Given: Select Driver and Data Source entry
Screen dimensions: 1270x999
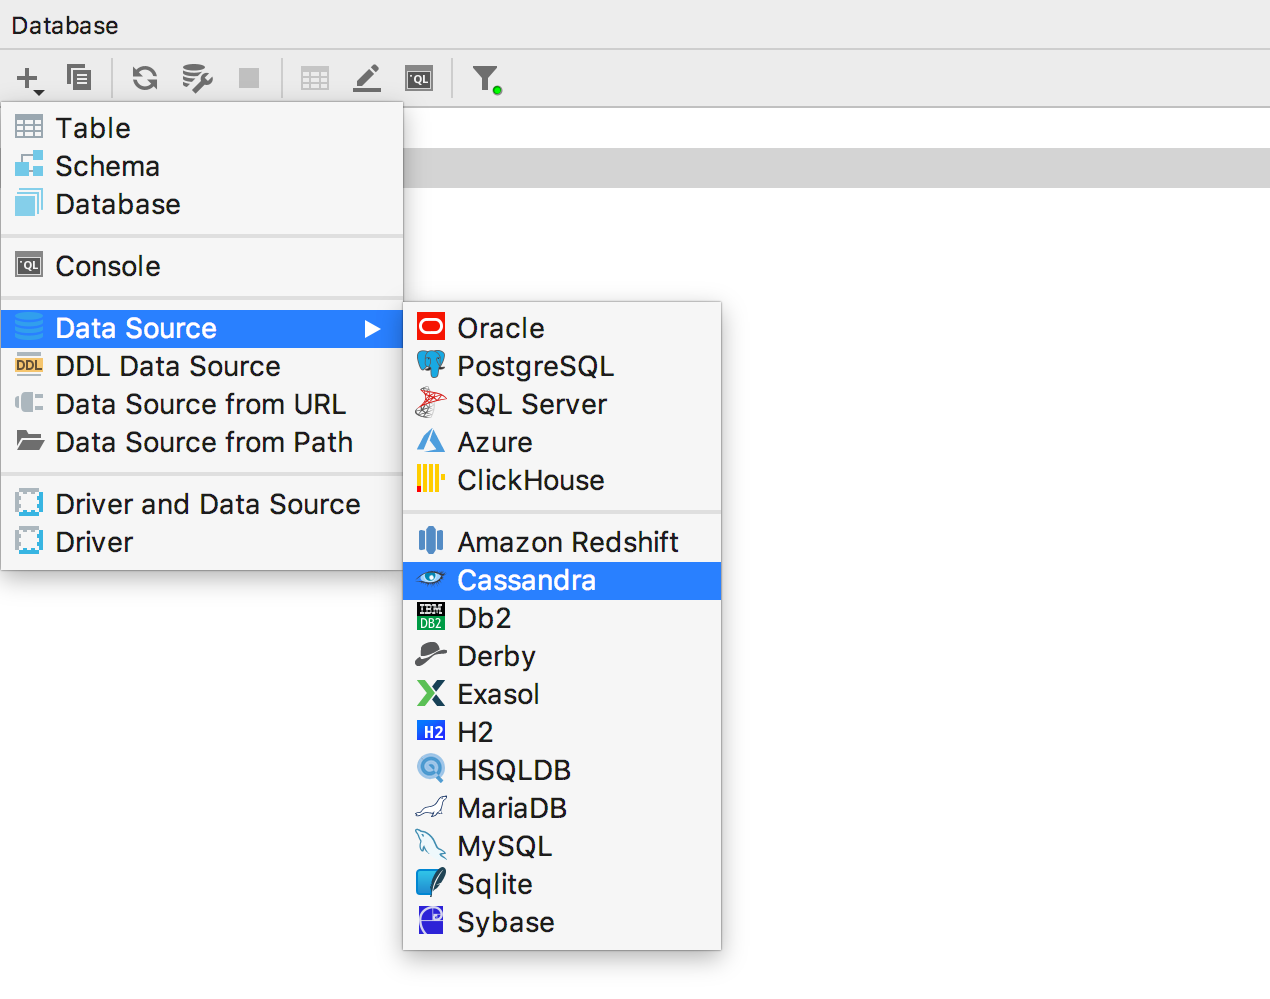Looking at the screenshot, I should tap(202, 504).
